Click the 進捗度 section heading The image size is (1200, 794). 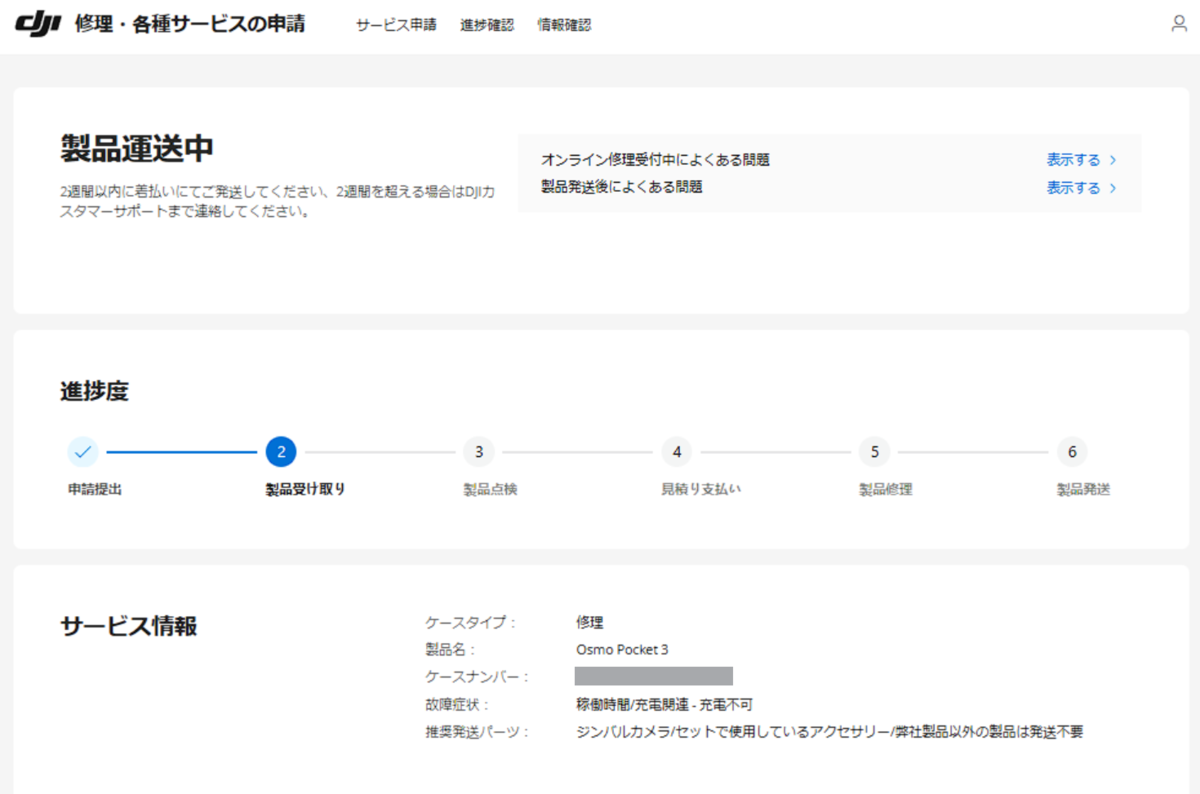click(94, 392)
